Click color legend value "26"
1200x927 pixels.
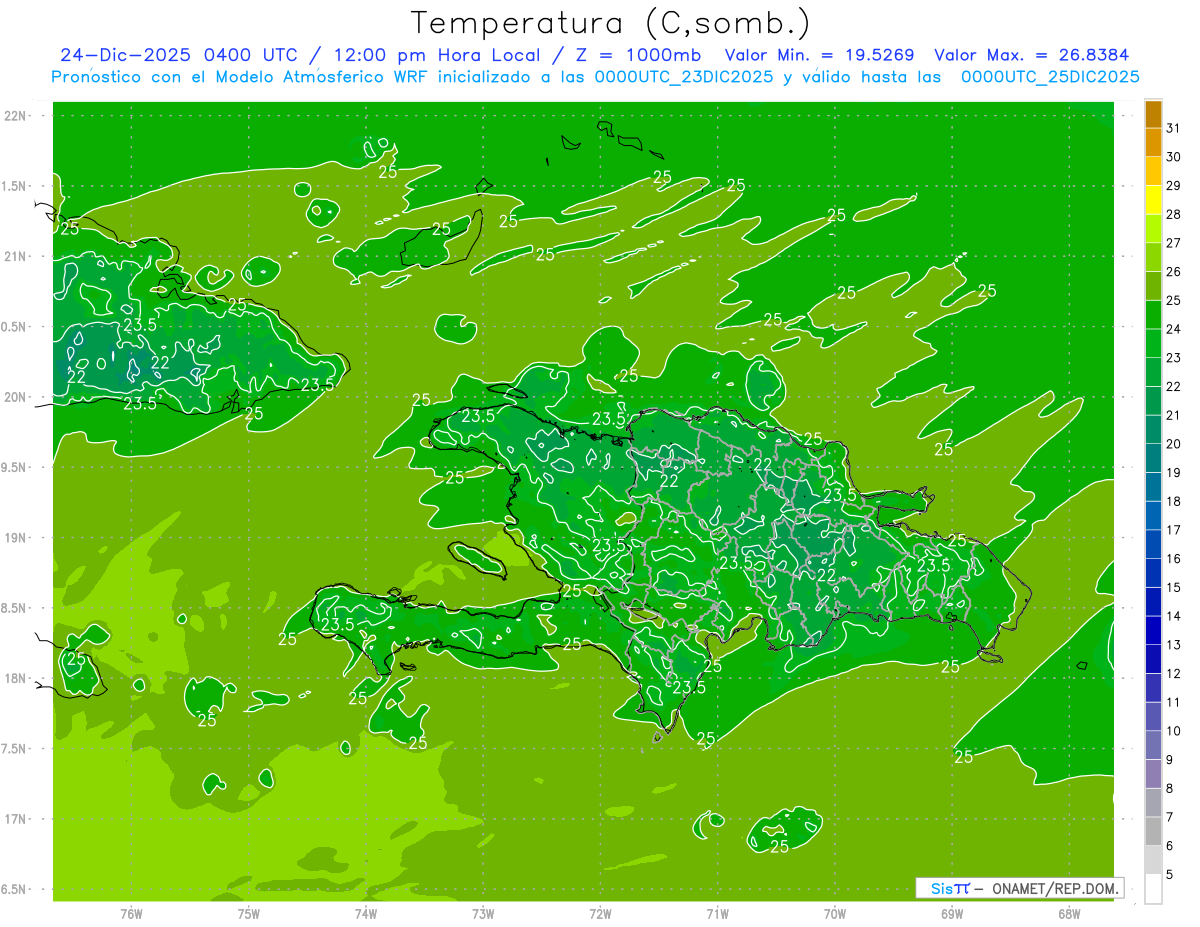[x=1173, y=272]
